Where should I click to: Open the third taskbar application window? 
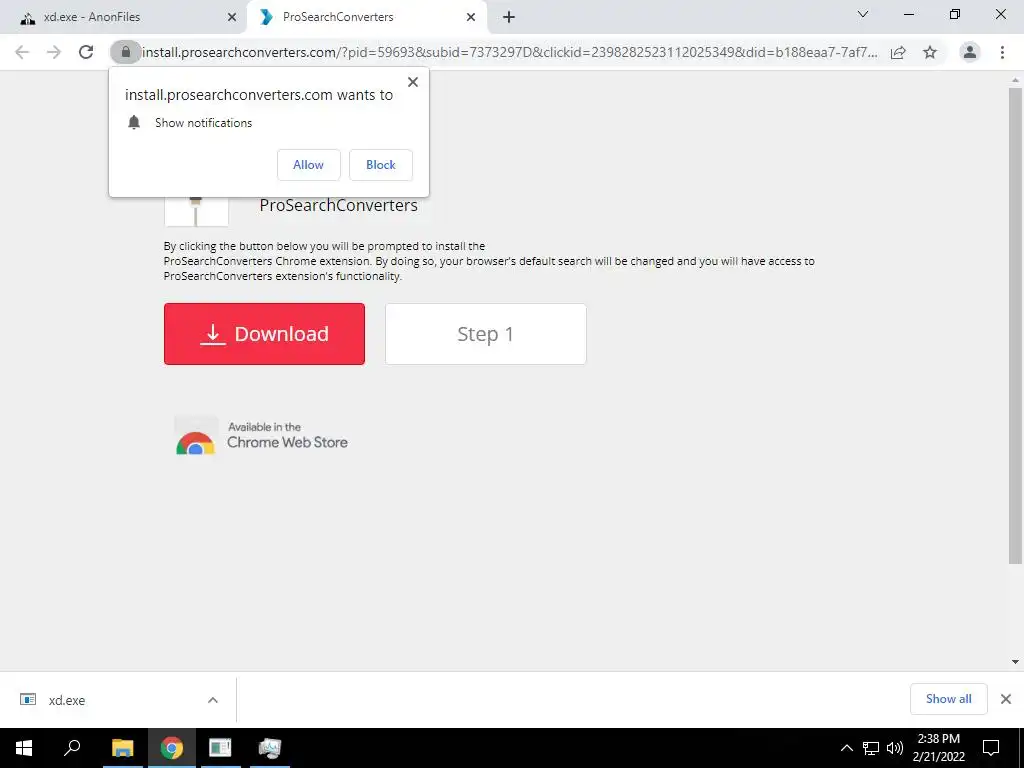point(220,748)
